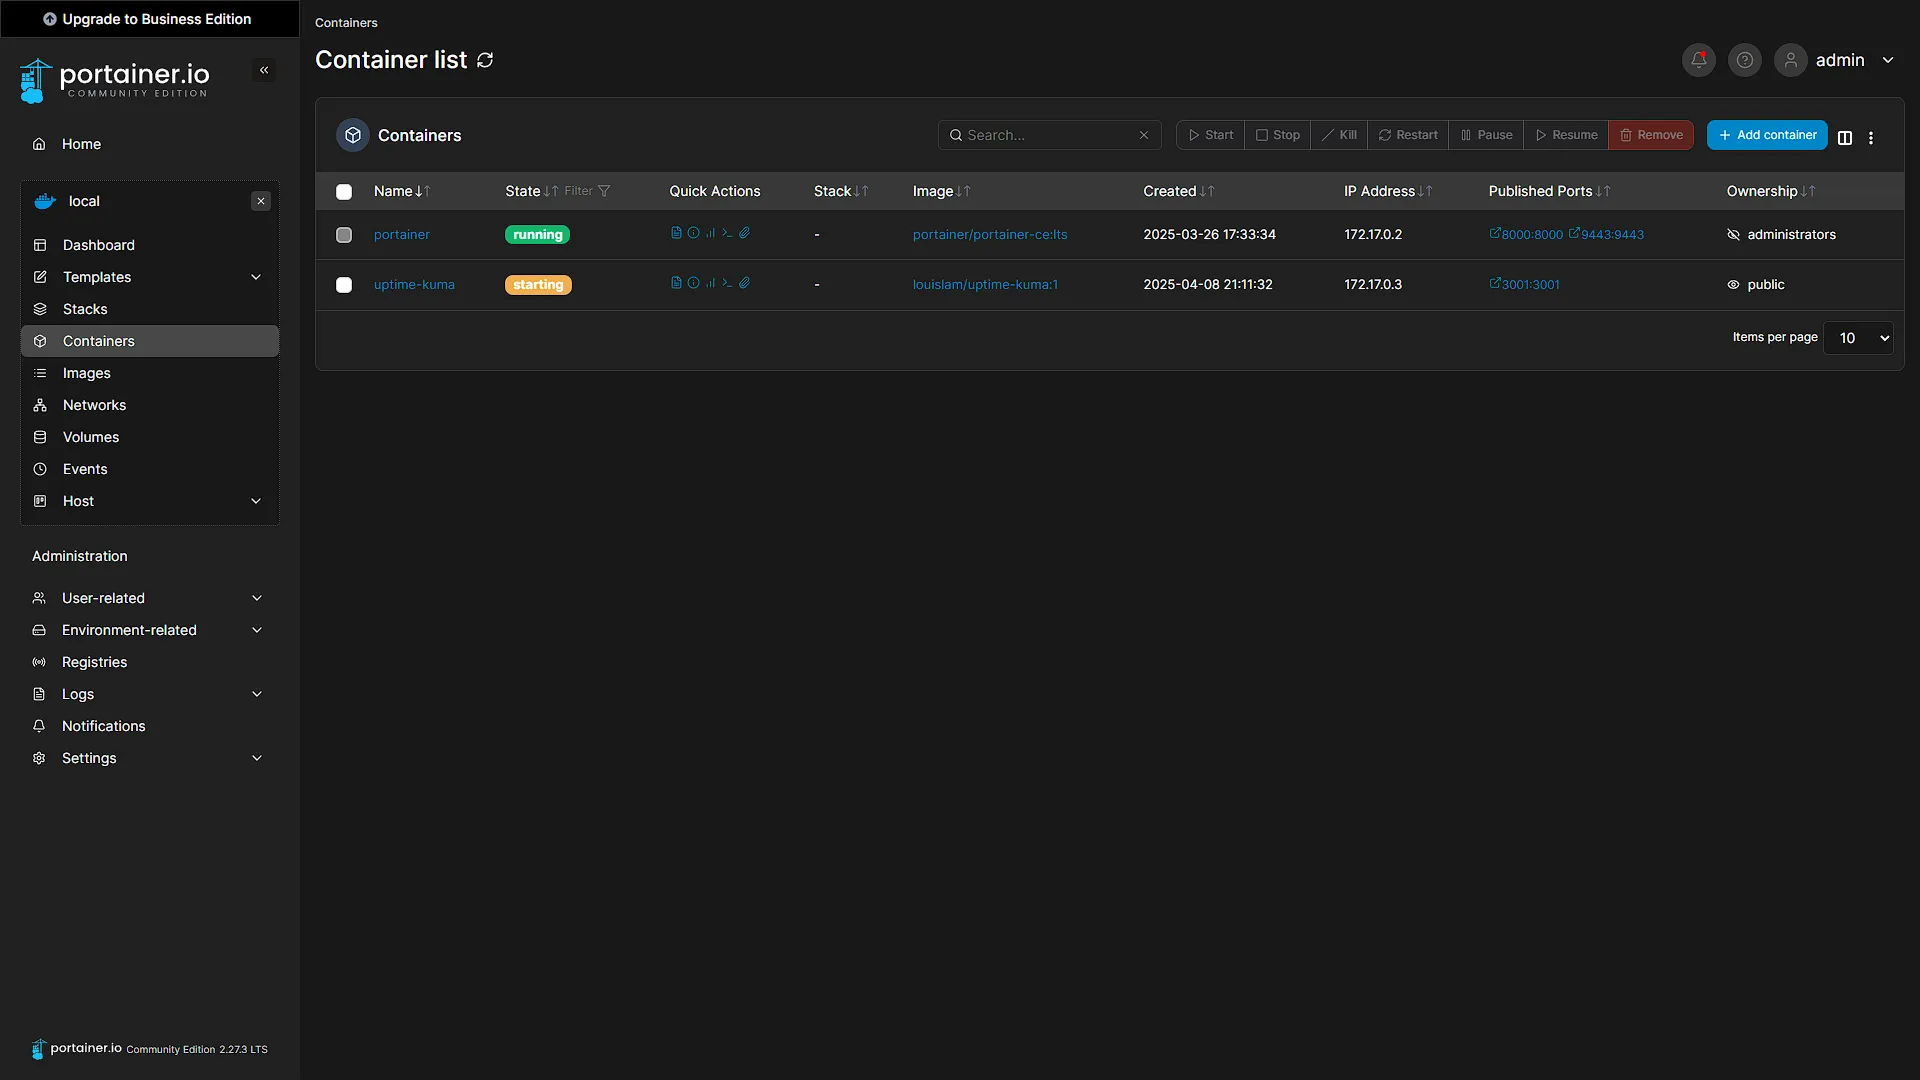This screenshot has width=1920, height=1080.
Task: Expand the Environment-related section
Action: tap(148, 630)
